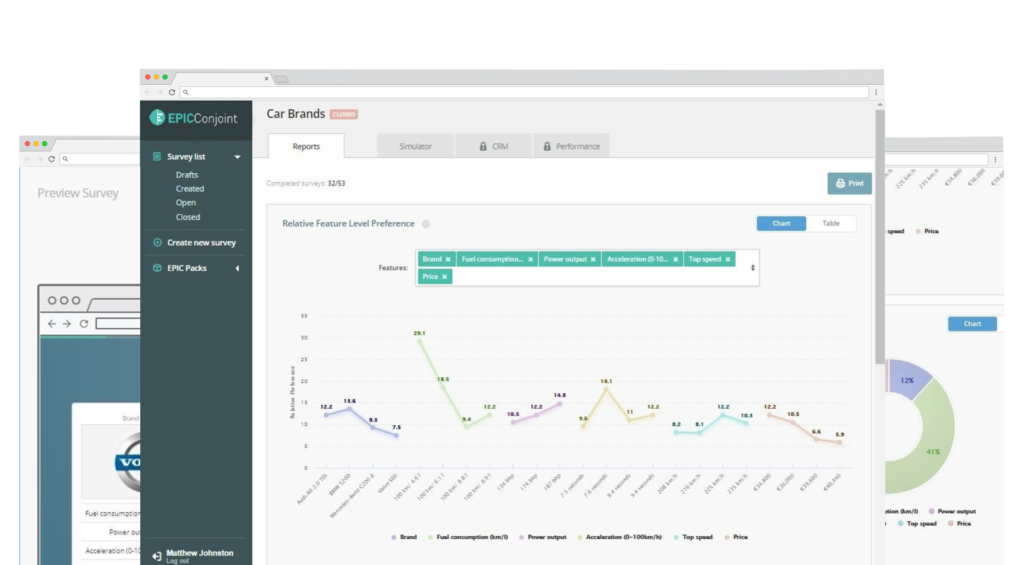This screenshot has width=1024, height=565.
Task: Click the help icon next to Relative Feature Level Preference
Action: tap(426, 224)
